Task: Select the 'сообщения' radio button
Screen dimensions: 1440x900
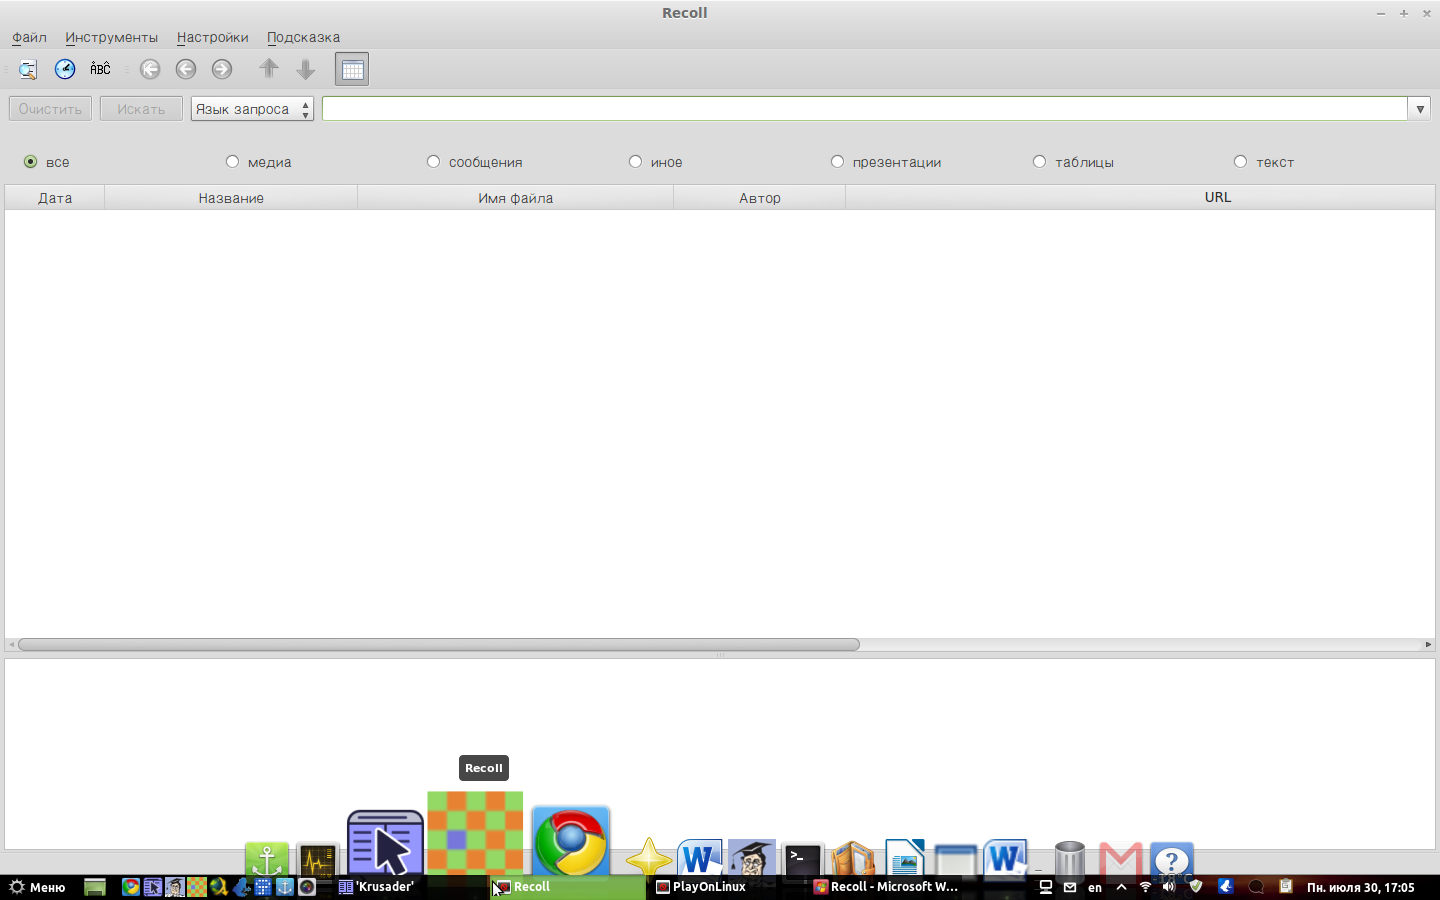Action: click(x=434, y=162)
